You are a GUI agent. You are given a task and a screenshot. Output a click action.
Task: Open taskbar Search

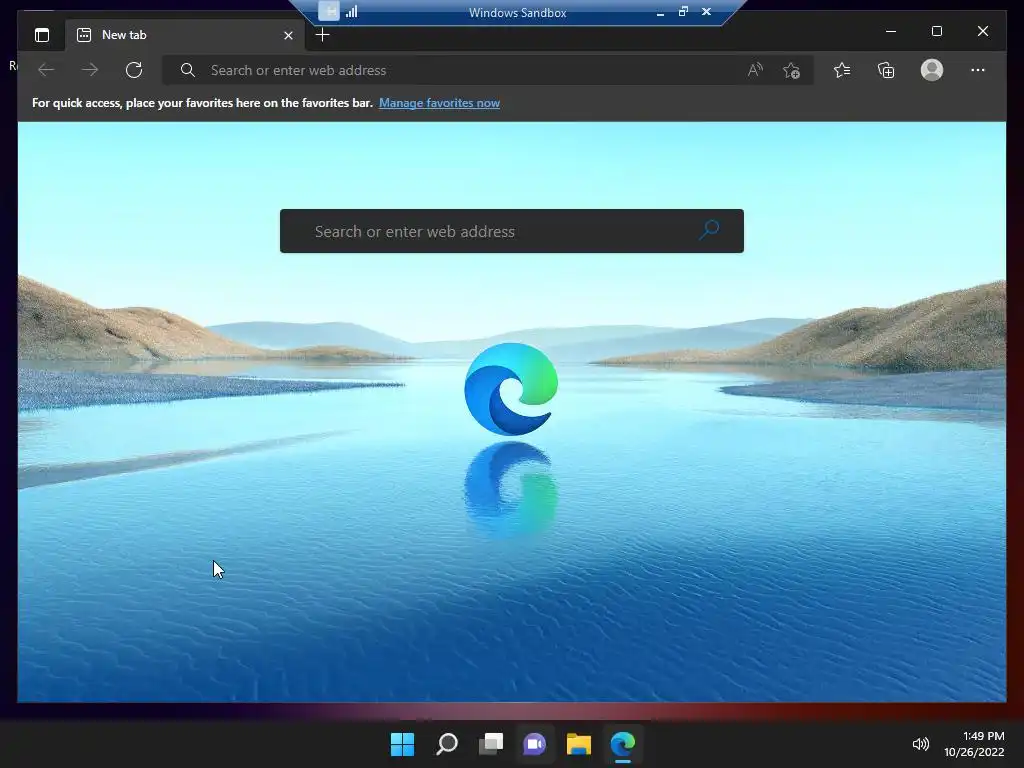pos(447,744)
